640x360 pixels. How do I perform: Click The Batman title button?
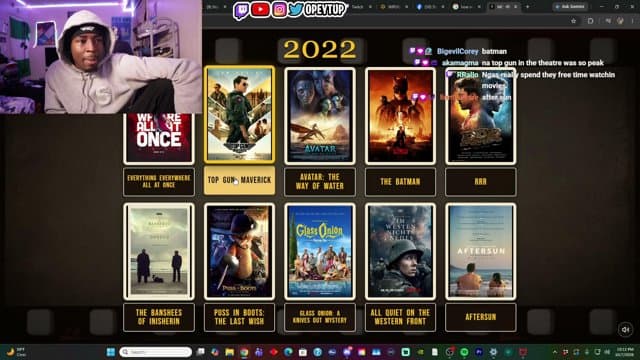400,182
